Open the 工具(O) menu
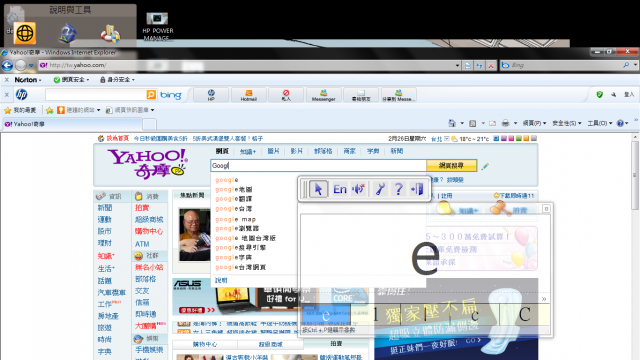Viewport: 640px width, 360px height. tap(599, 123)
